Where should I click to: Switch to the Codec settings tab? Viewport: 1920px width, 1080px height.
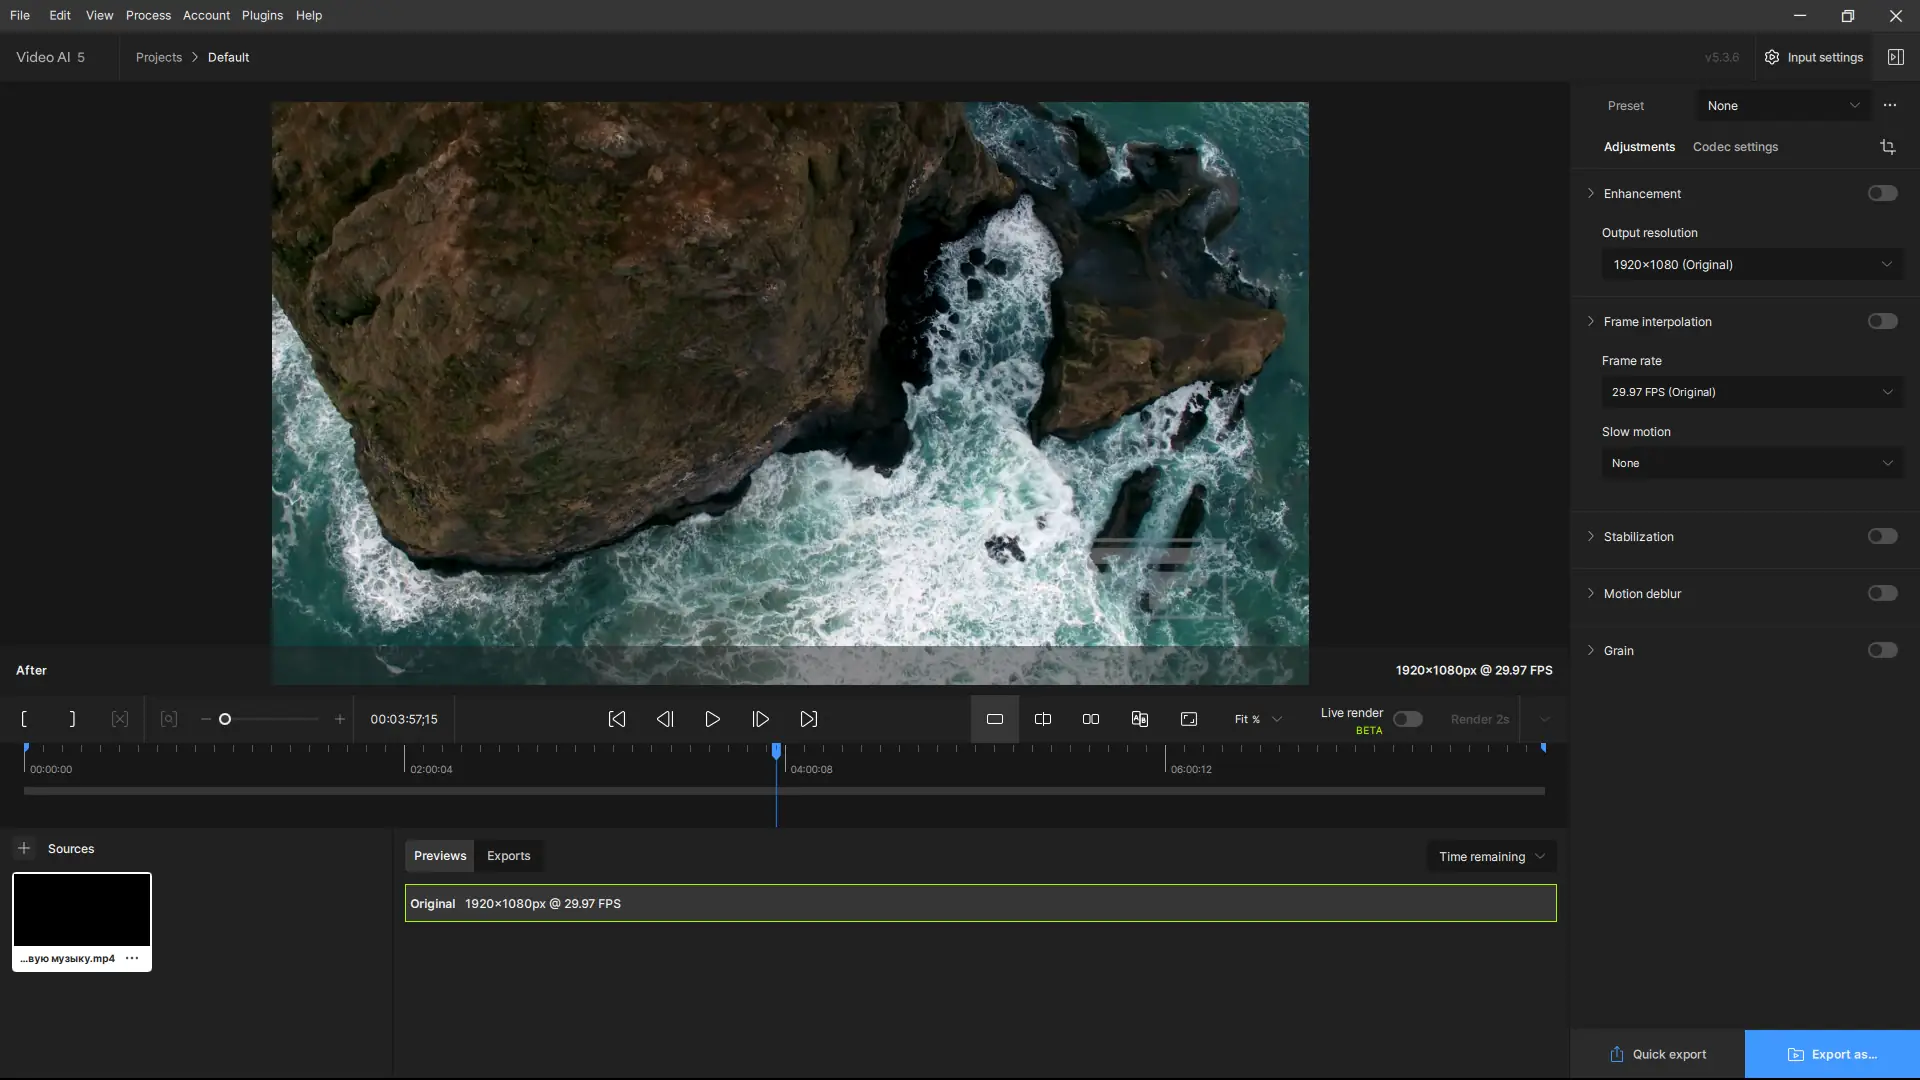point(1734,147)
